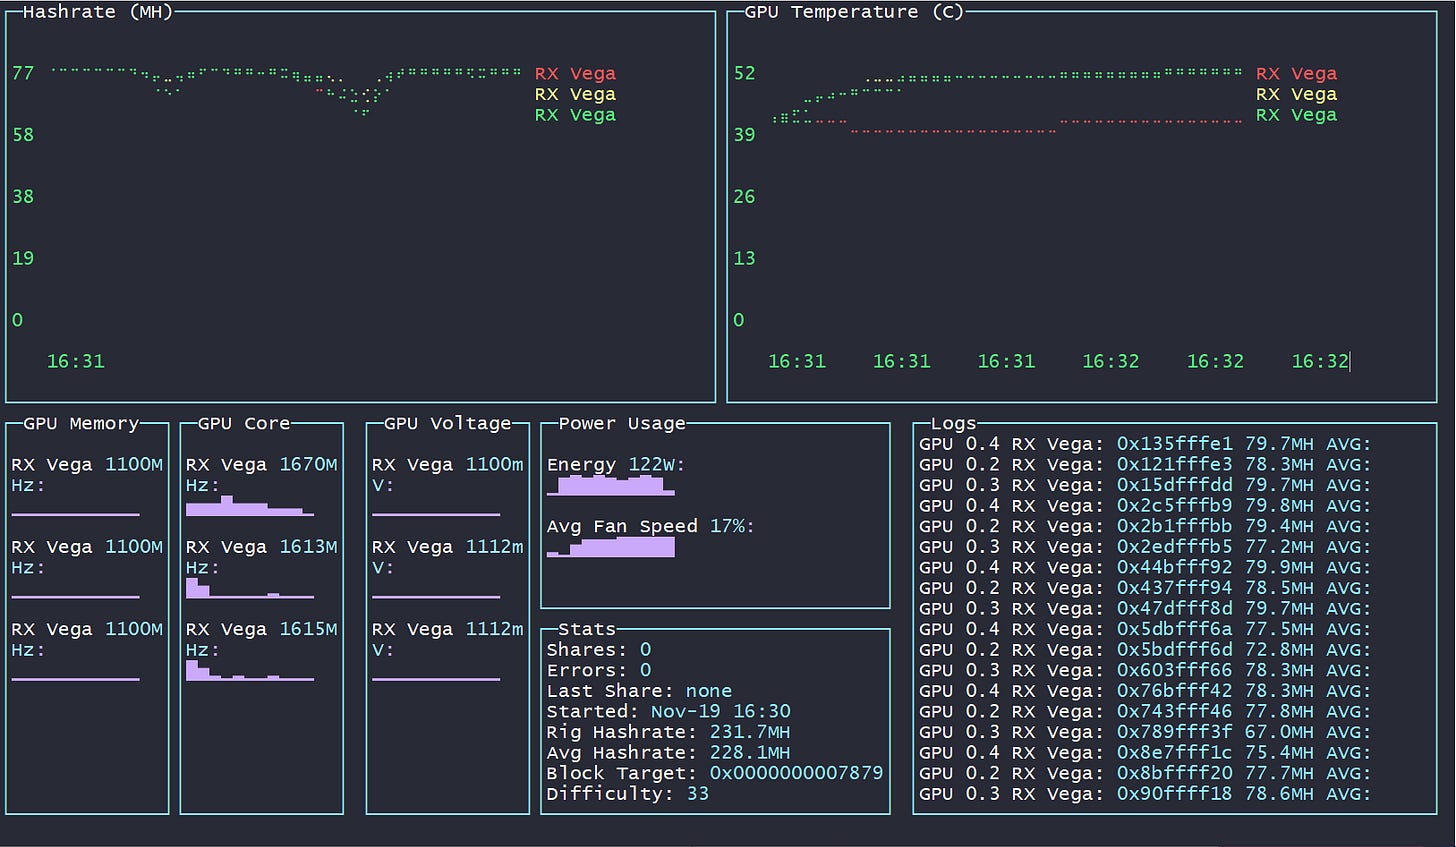Image resolution: width=1456 pixels, height=847 pixels.
Task: Click the Block Target 0x0000000007879 value
Action: pos(797,773)
